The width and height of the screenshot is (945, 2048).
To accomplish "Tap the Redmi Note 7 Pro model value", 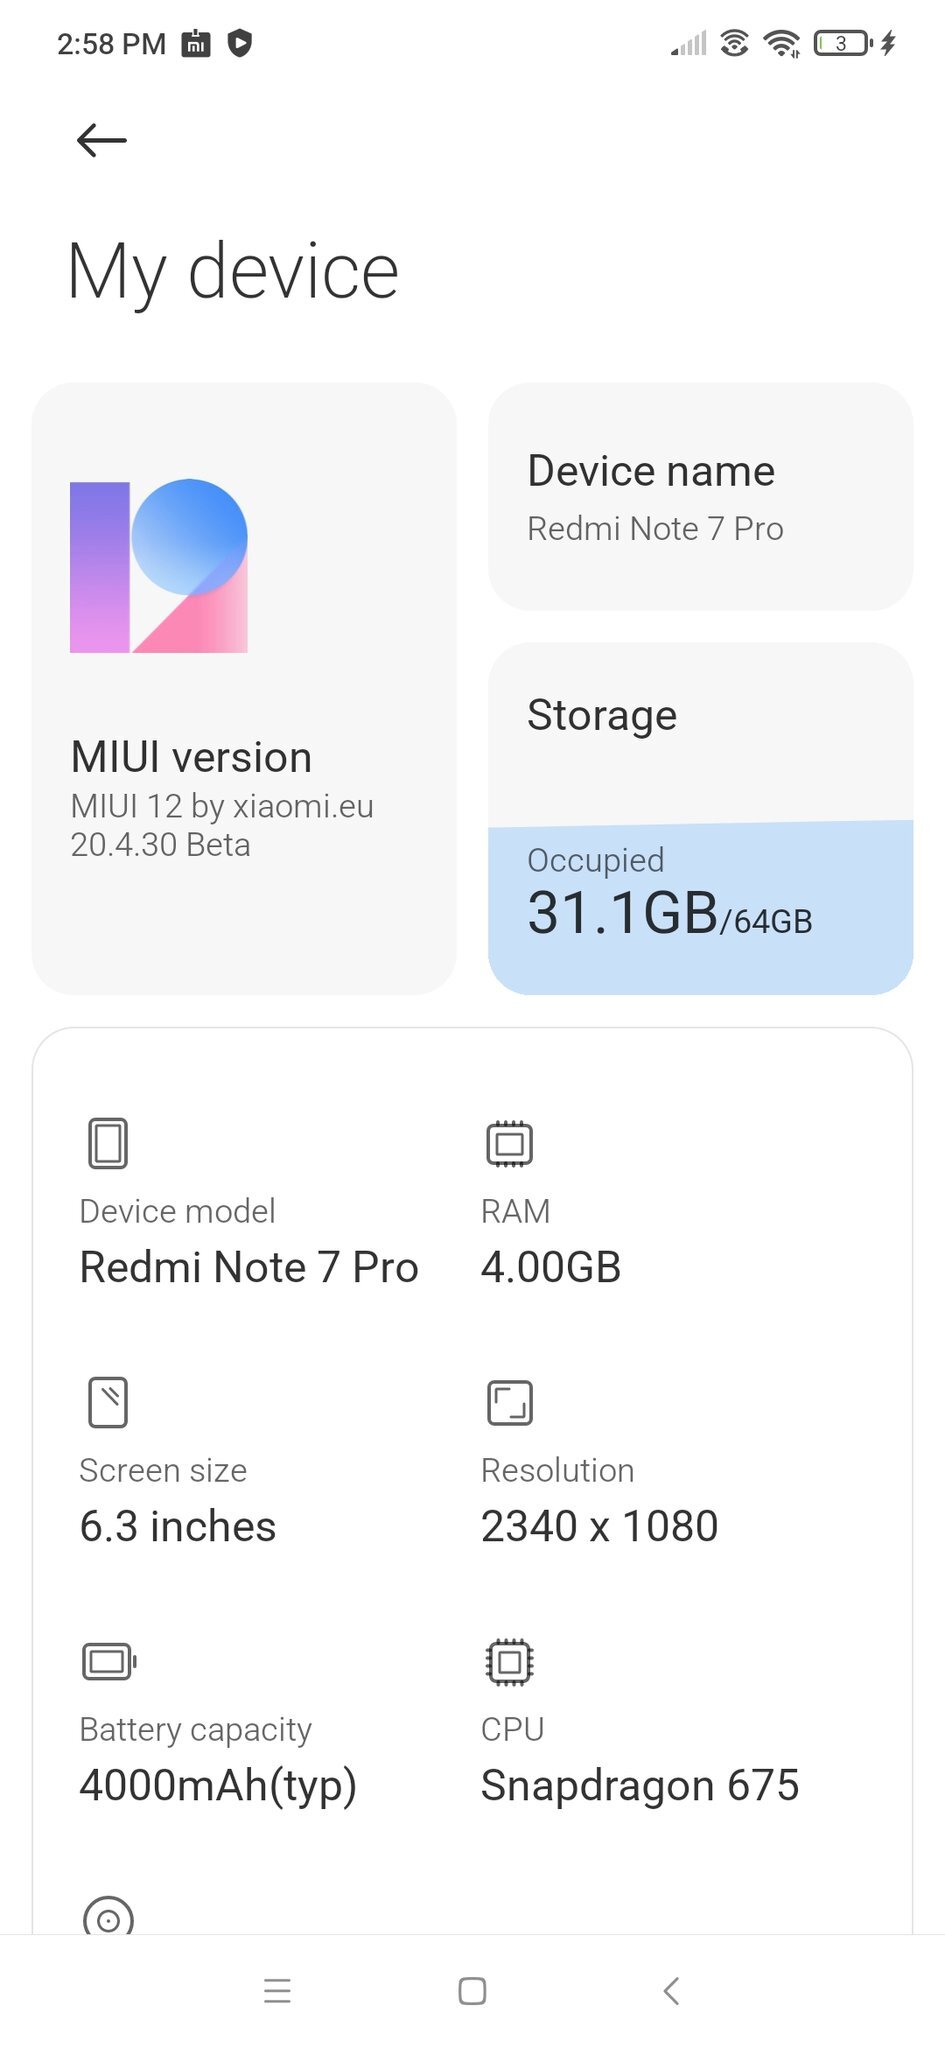I will [249, 1267].
